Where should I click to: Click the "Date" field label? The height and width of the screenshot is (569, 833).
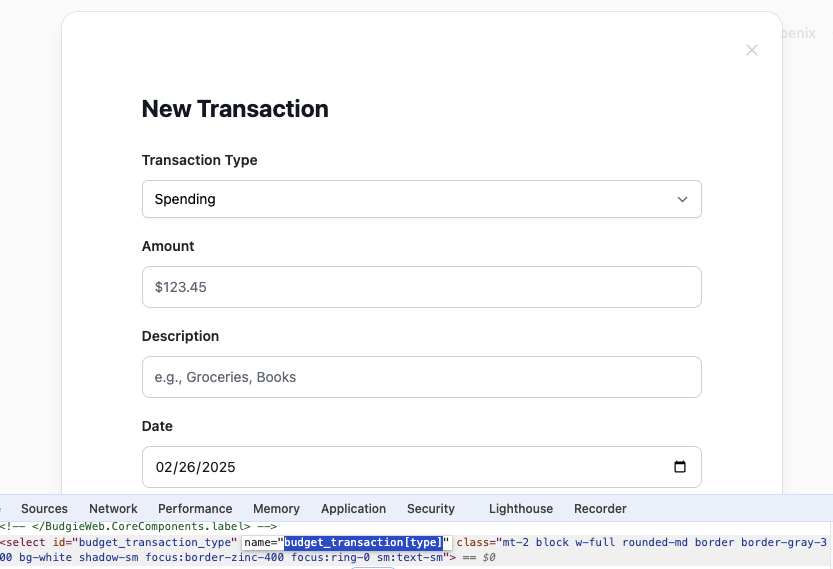157,426
